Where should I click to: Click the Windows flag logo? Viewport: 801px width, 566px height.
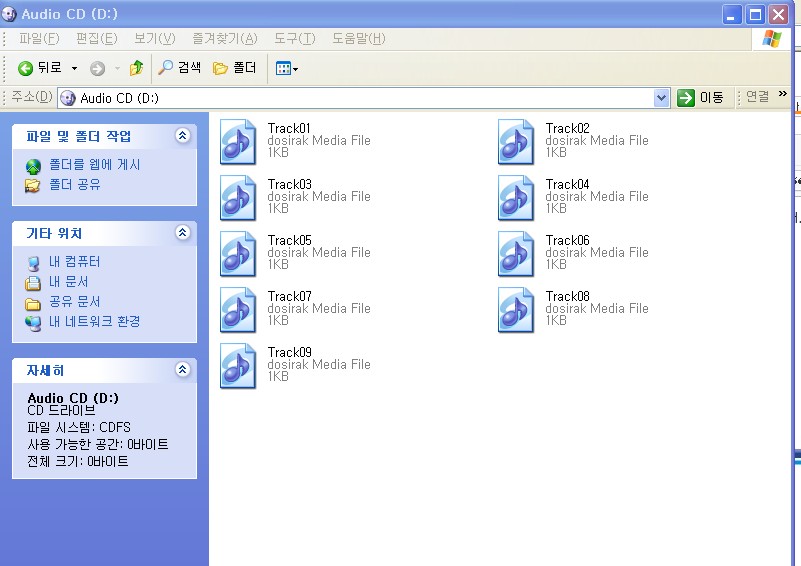pyautogui.click(x=772, y=39)
